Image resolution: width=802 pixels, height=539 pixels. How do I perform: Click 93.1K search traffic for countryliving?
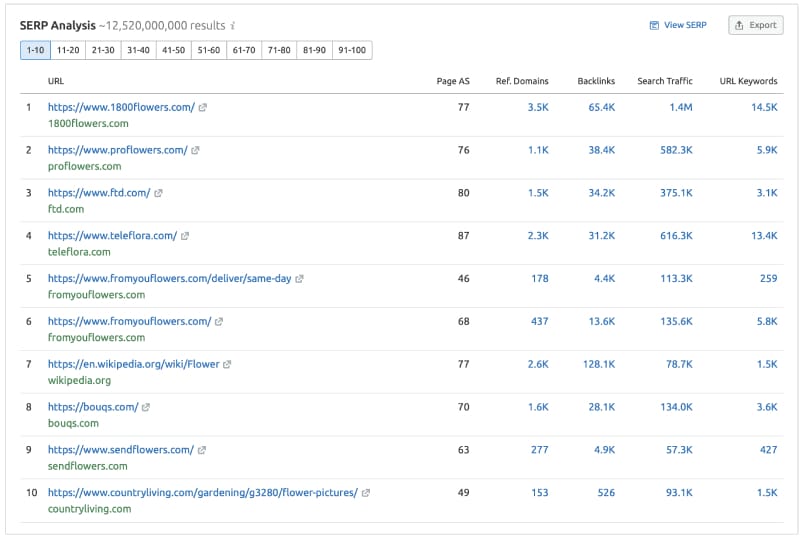tap(679, 493)
